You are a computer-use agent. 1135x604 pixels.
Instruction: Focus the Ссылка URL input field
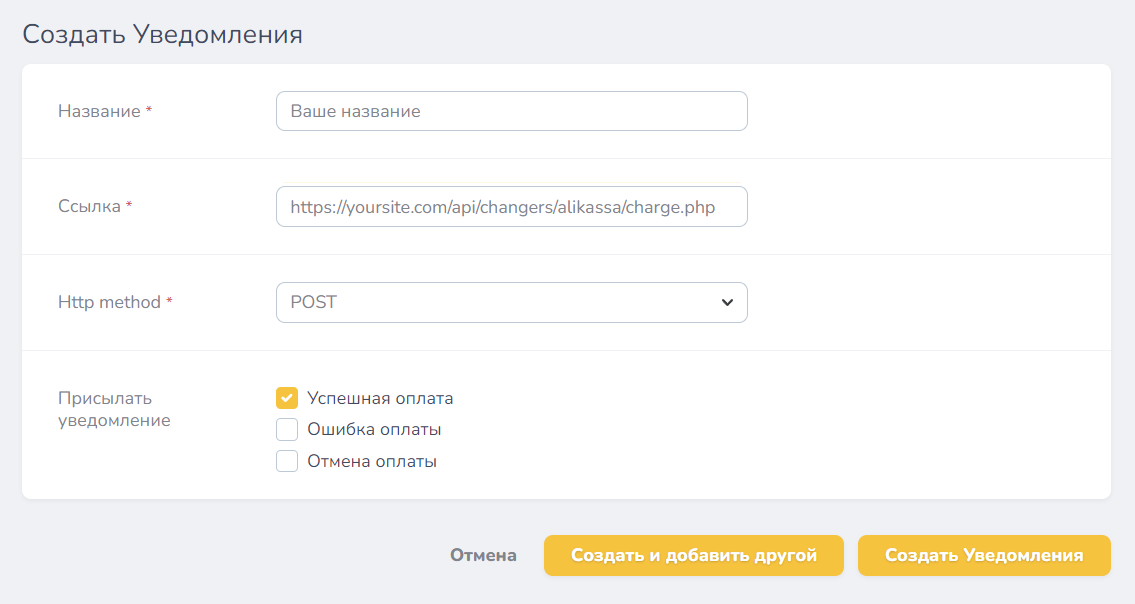(x=511, y=207)
